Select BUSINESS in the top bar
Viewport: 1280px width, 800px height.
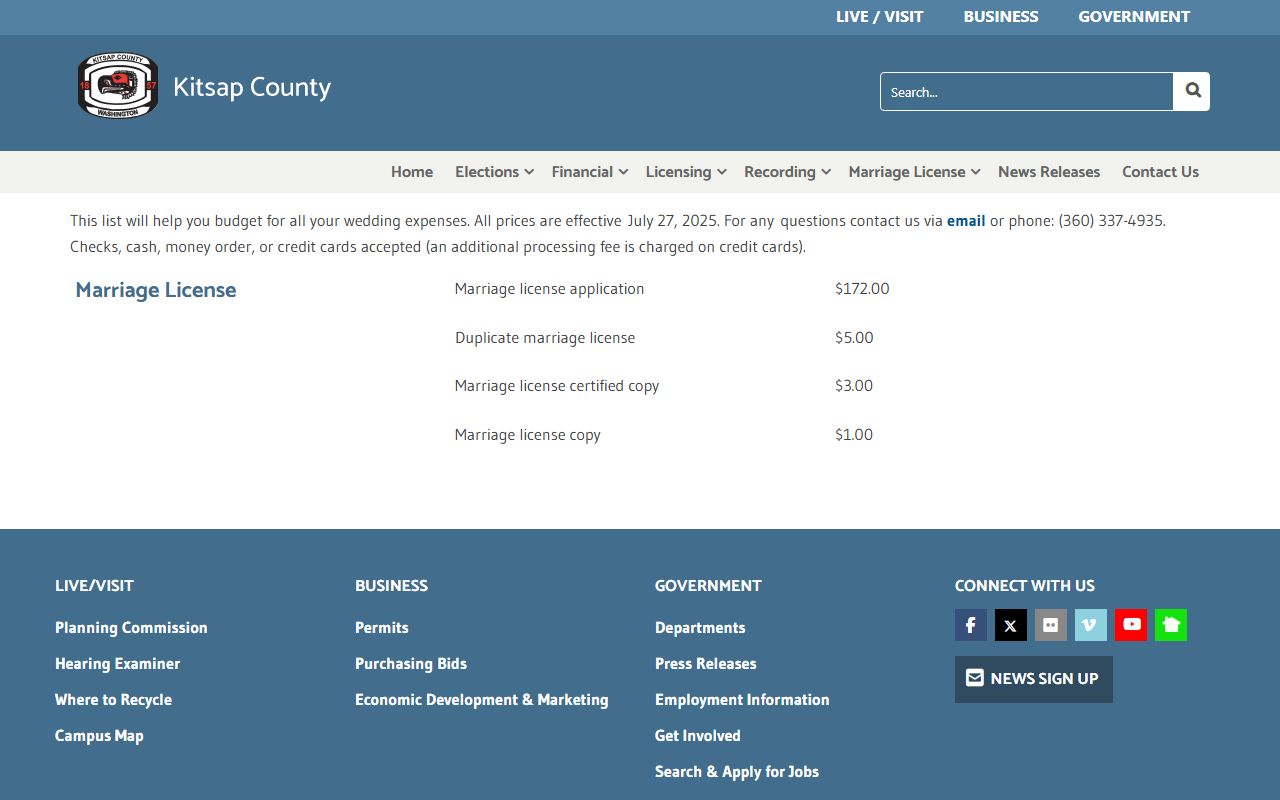point(1001,17)
